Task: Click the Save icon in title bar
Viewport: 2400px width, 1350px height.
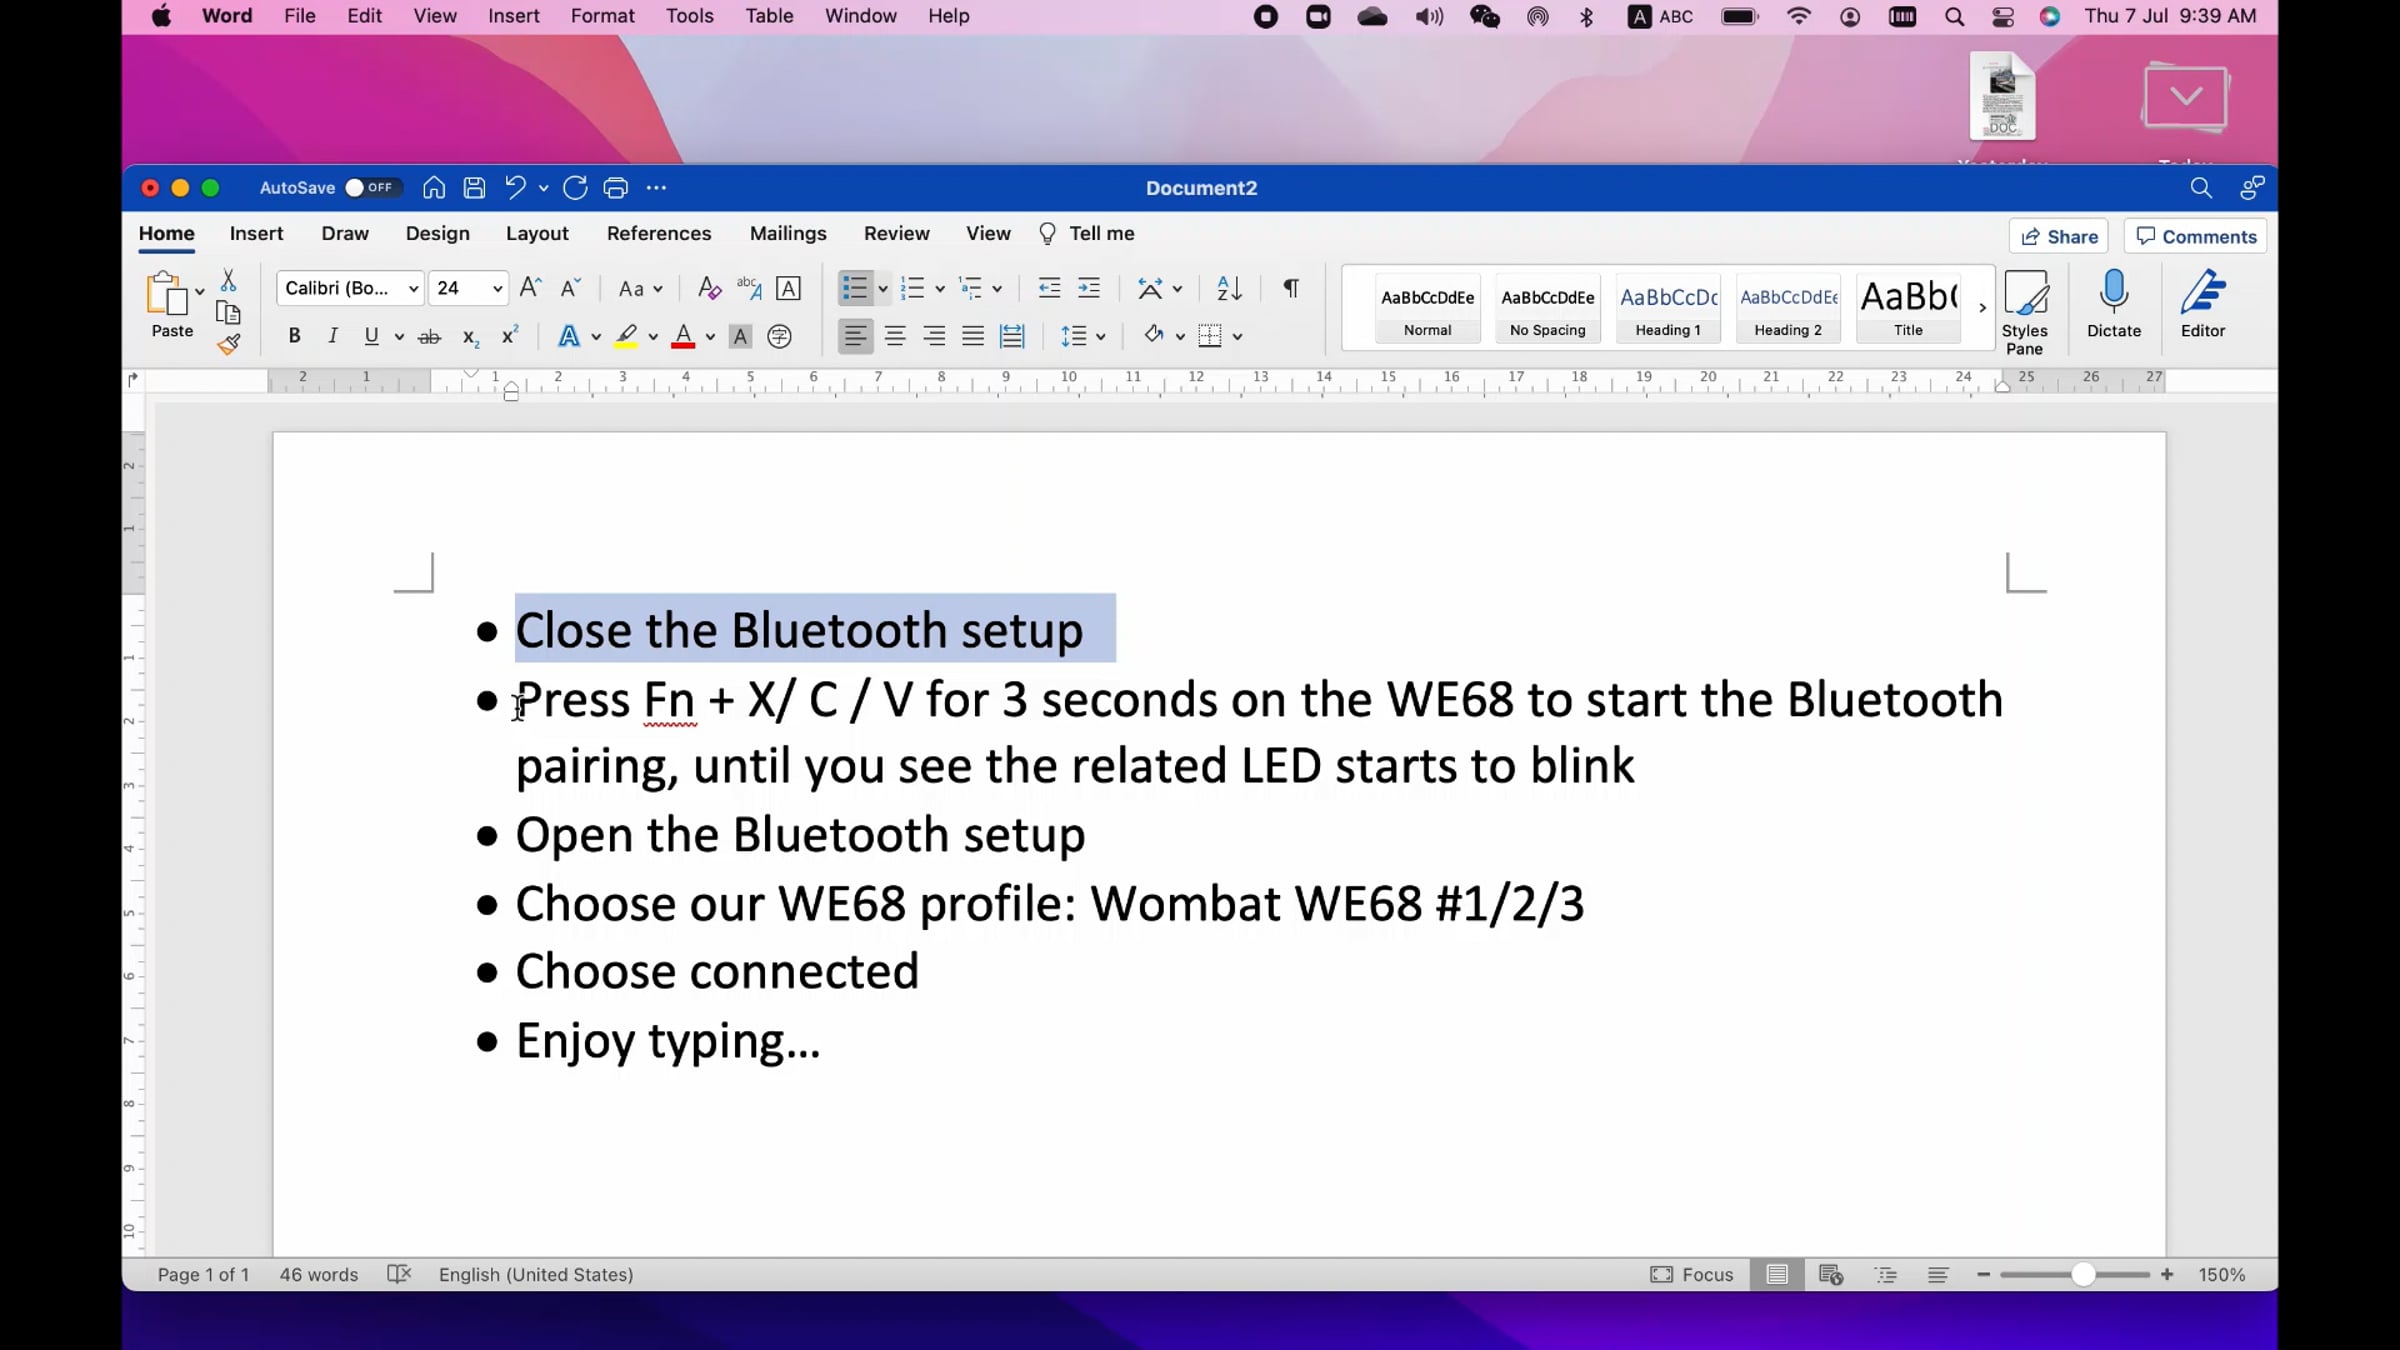Action: click(x=474, y=188)
